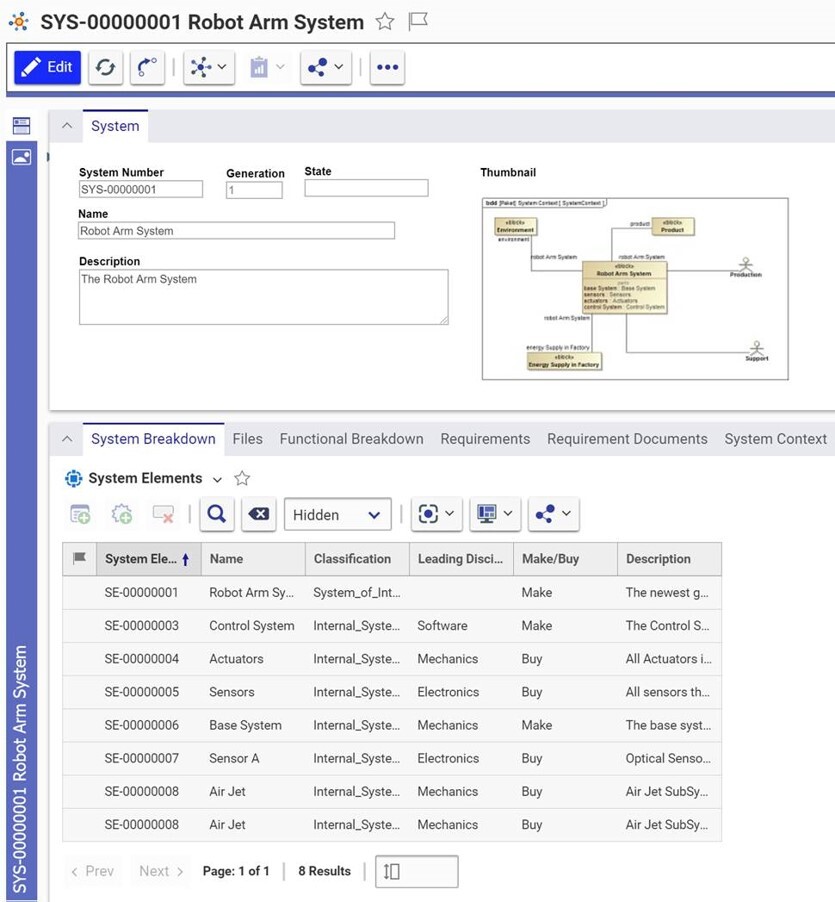Click the blue Edit button
Screen dimensions: 835x902
[47, 67]
